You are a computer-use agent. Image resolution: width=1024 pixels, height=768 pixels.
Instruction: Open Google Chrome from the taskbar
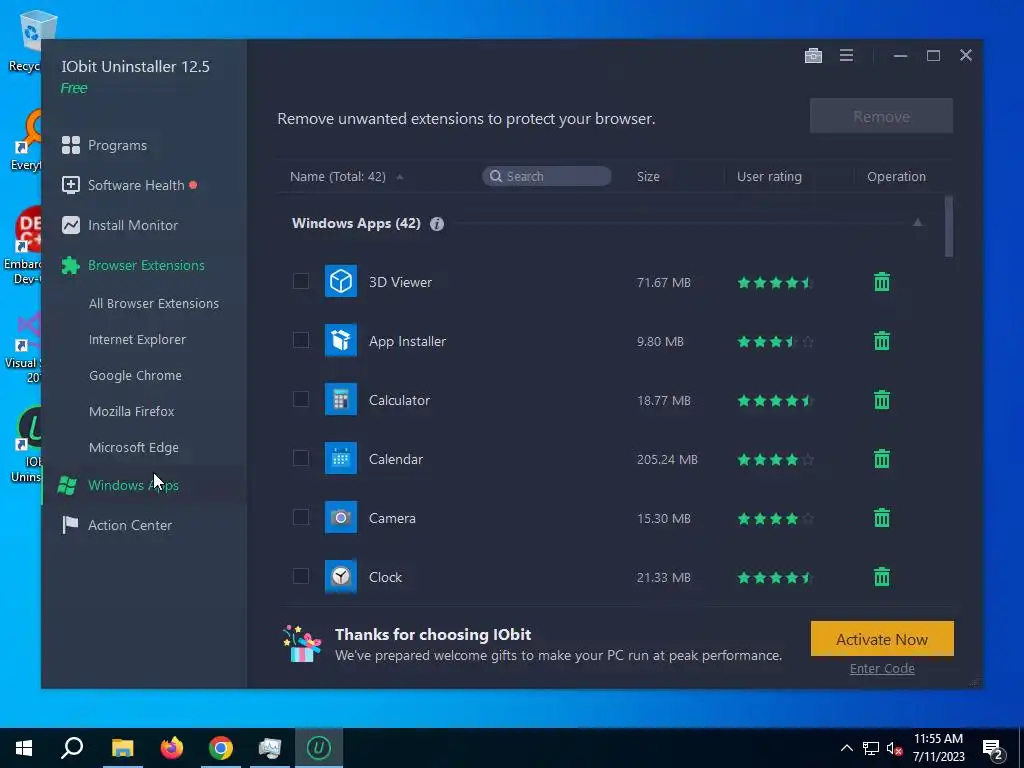(x=221, y=748)
